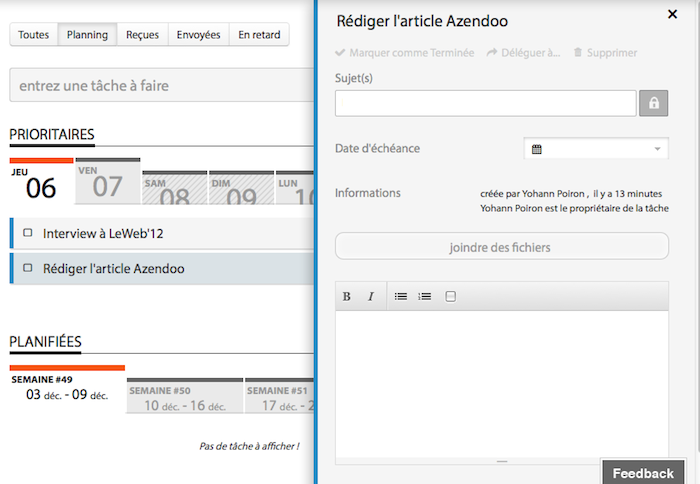Close the task detail panel
Screen dimensions: 700x484
pos(672,14)
